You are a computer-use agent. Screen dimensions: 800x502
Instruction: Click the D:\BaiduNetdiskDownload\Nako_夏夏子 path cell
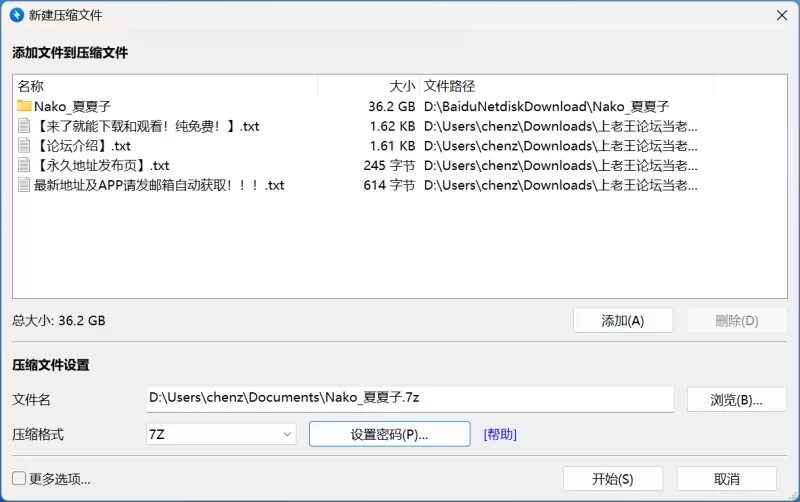(x=546, y=106)
